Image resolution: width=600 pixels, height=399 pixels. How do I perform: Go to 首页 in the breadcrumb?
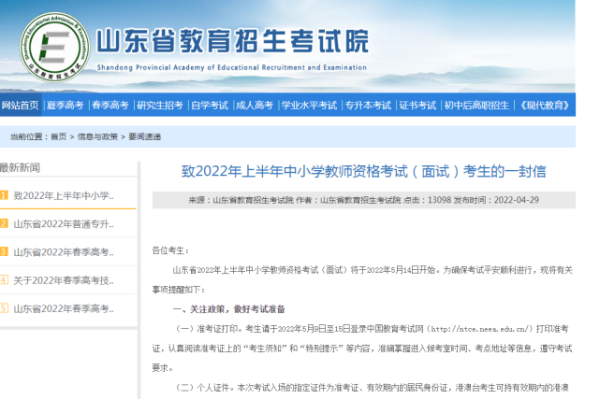[59, 137]
